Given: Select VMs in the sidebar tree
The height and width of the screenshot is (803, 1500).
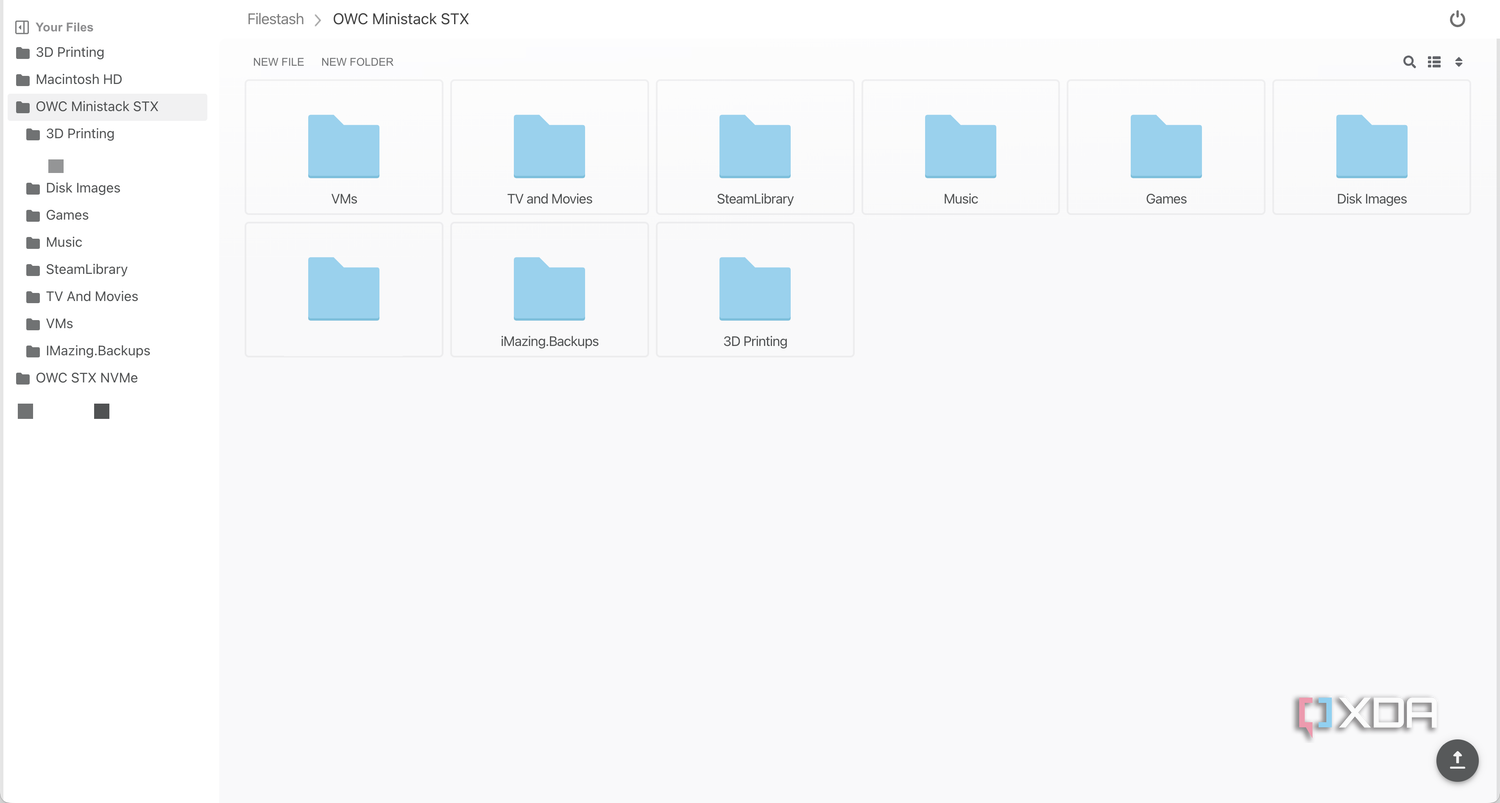Looking at the screenshot, I should (112, 323).
